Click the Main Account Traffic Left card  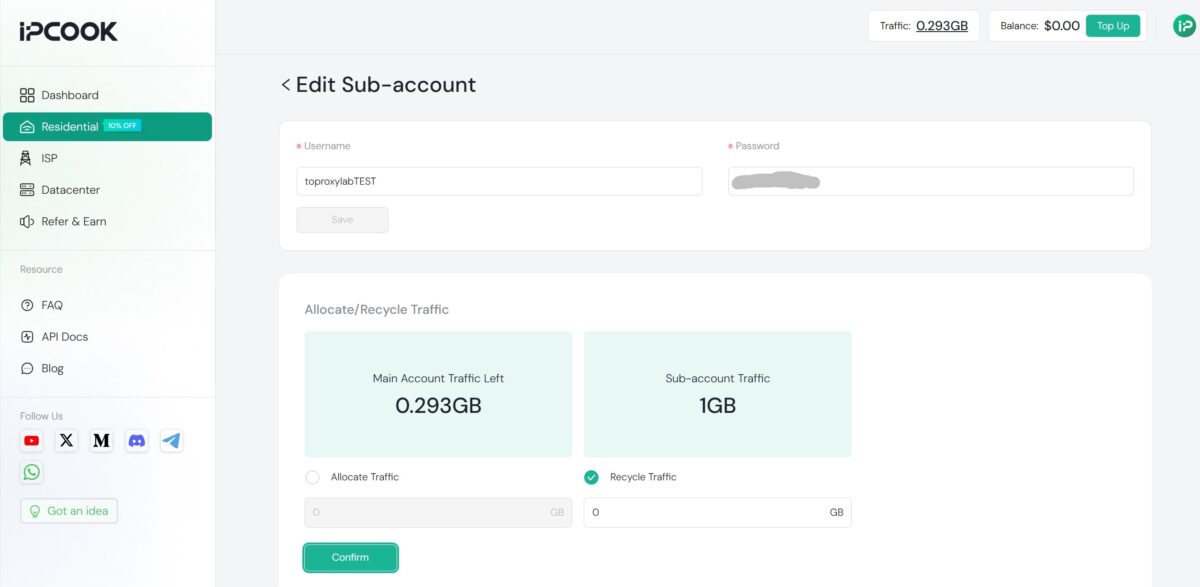click(438, 394)
